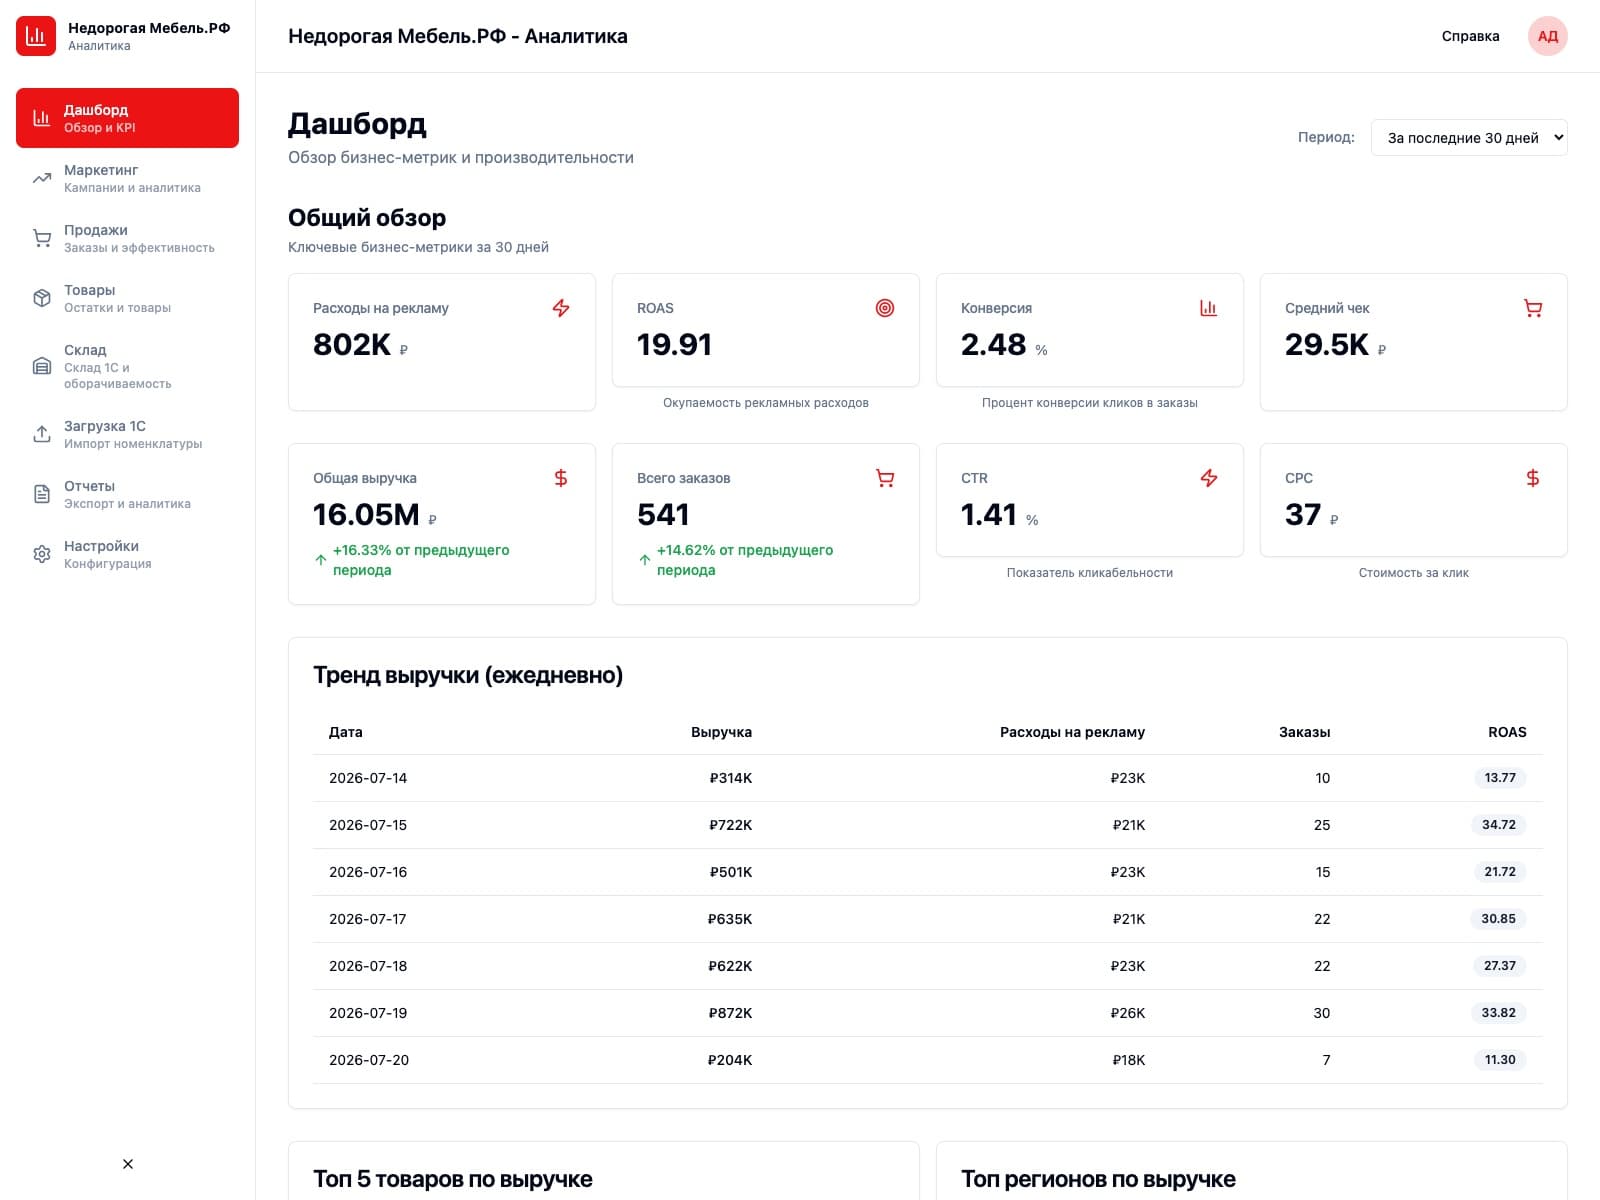
Task: Open the АД user avatar menu
Action: click(1547, 36)
